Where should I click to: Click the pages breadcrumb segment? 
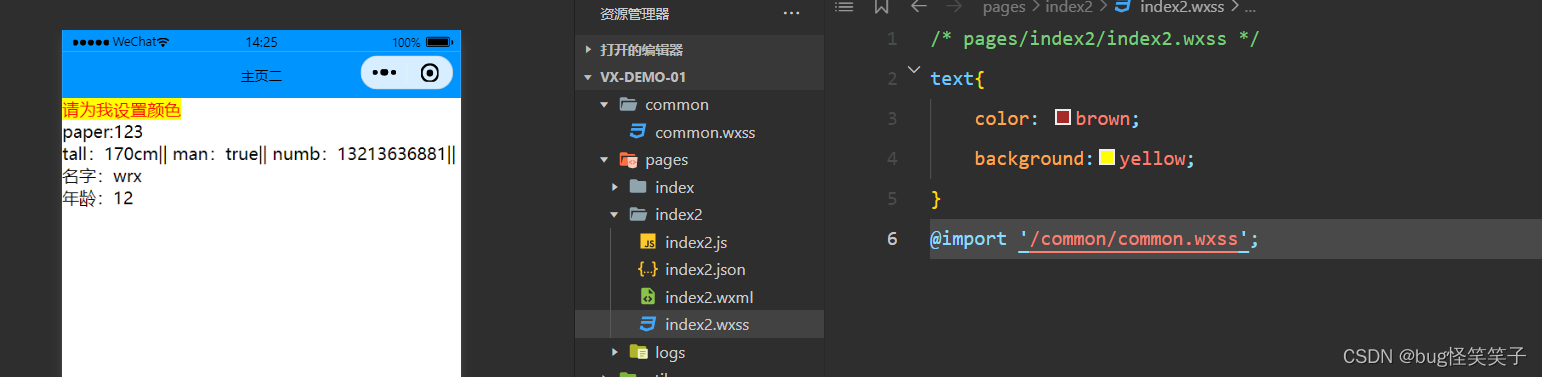pyautogui.click(x=1004, y=7)
